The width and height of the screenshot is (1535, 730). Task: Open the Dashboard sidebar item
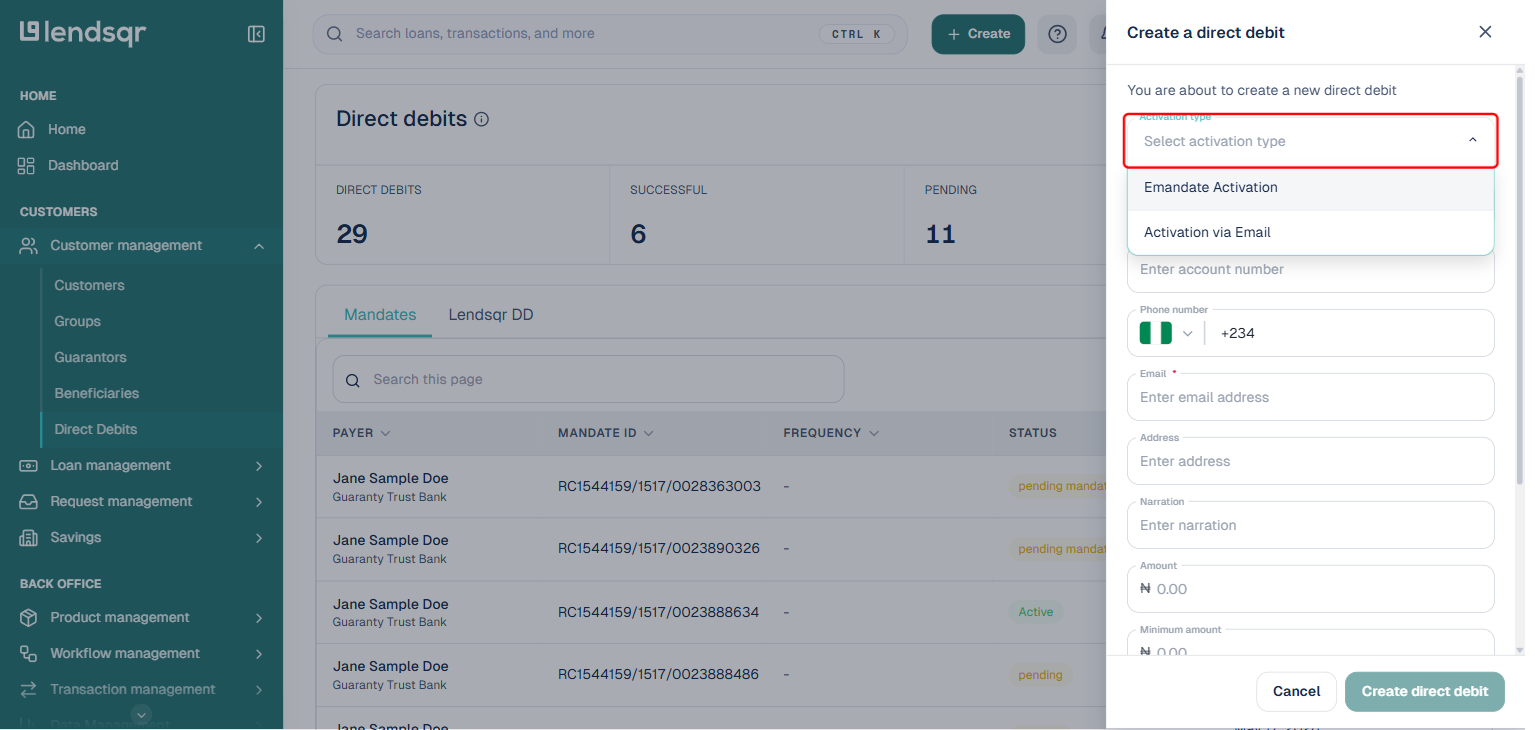click(x=82, y=165)
